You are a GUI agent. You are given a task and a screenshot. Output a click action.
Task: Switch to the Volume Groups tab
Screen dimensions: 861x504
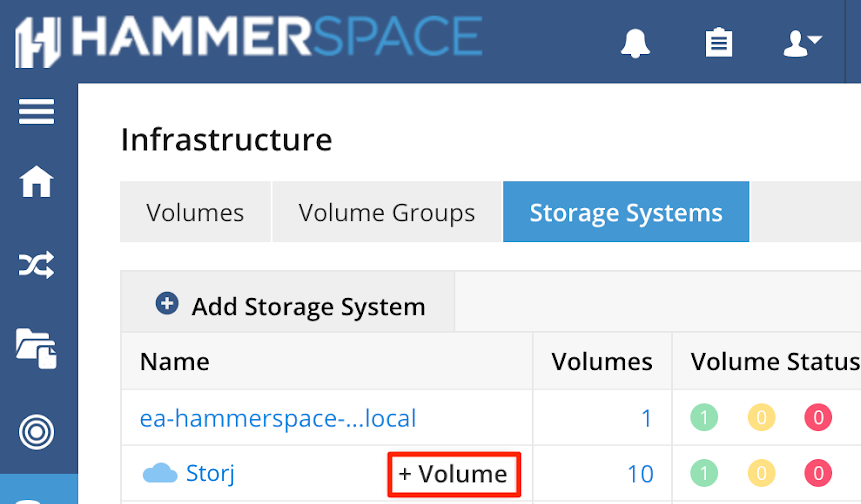pos(387,212)
